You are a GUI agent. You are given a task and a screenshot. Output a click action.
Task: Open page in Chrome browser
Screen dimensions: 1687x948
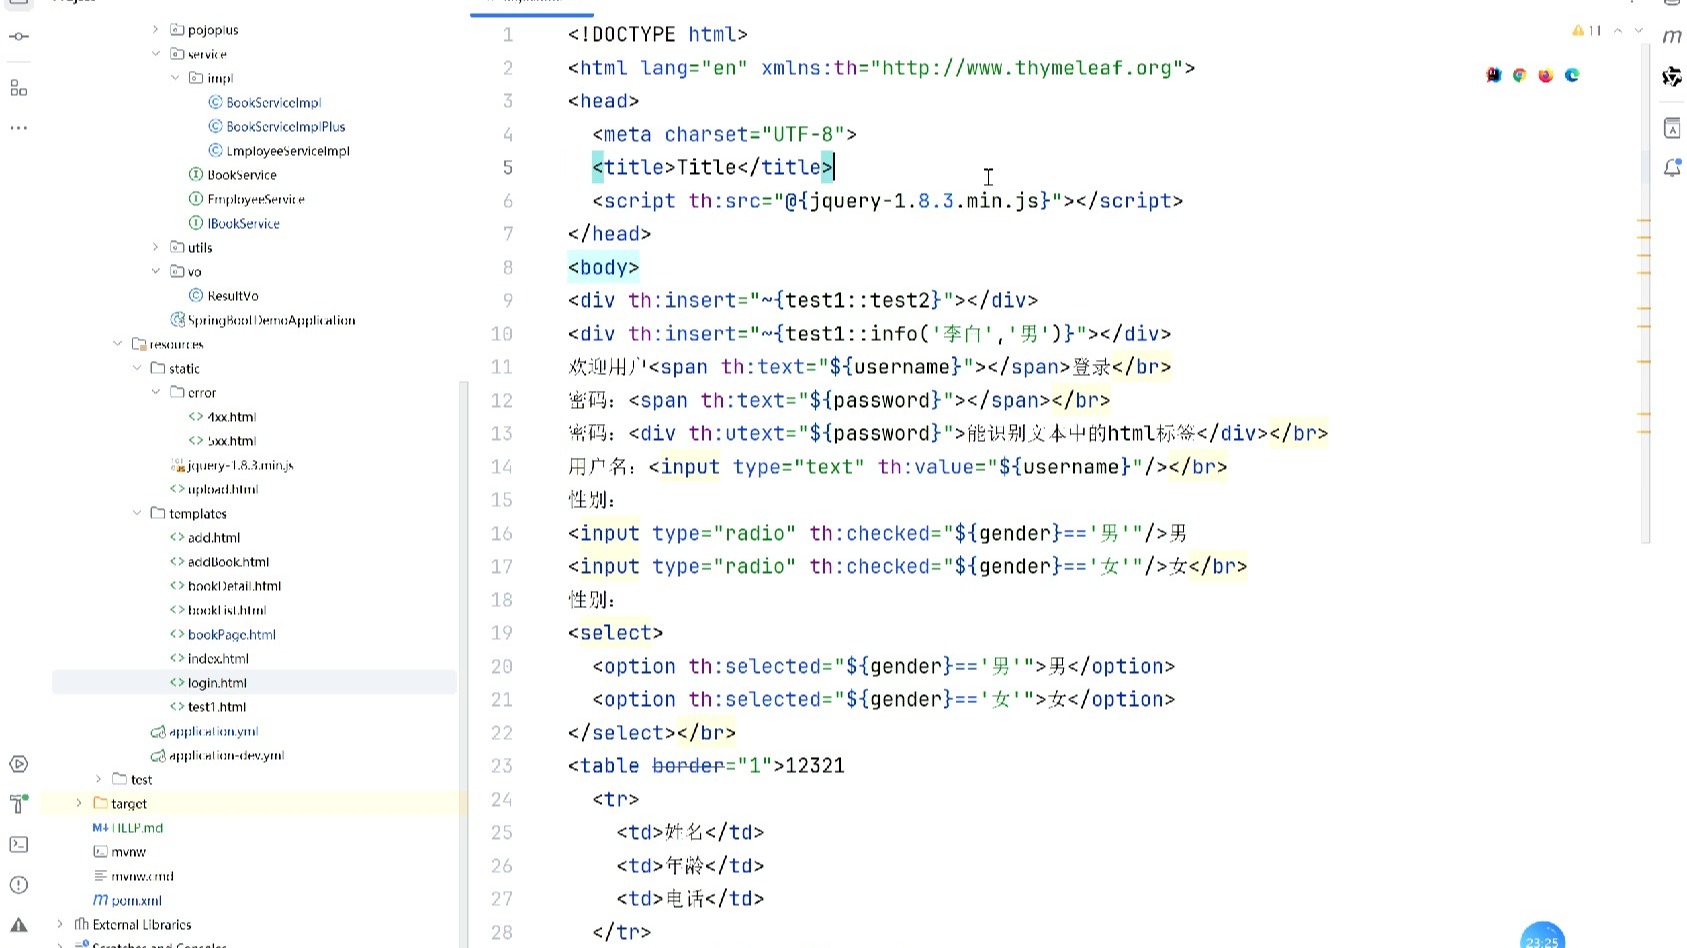1520,75
